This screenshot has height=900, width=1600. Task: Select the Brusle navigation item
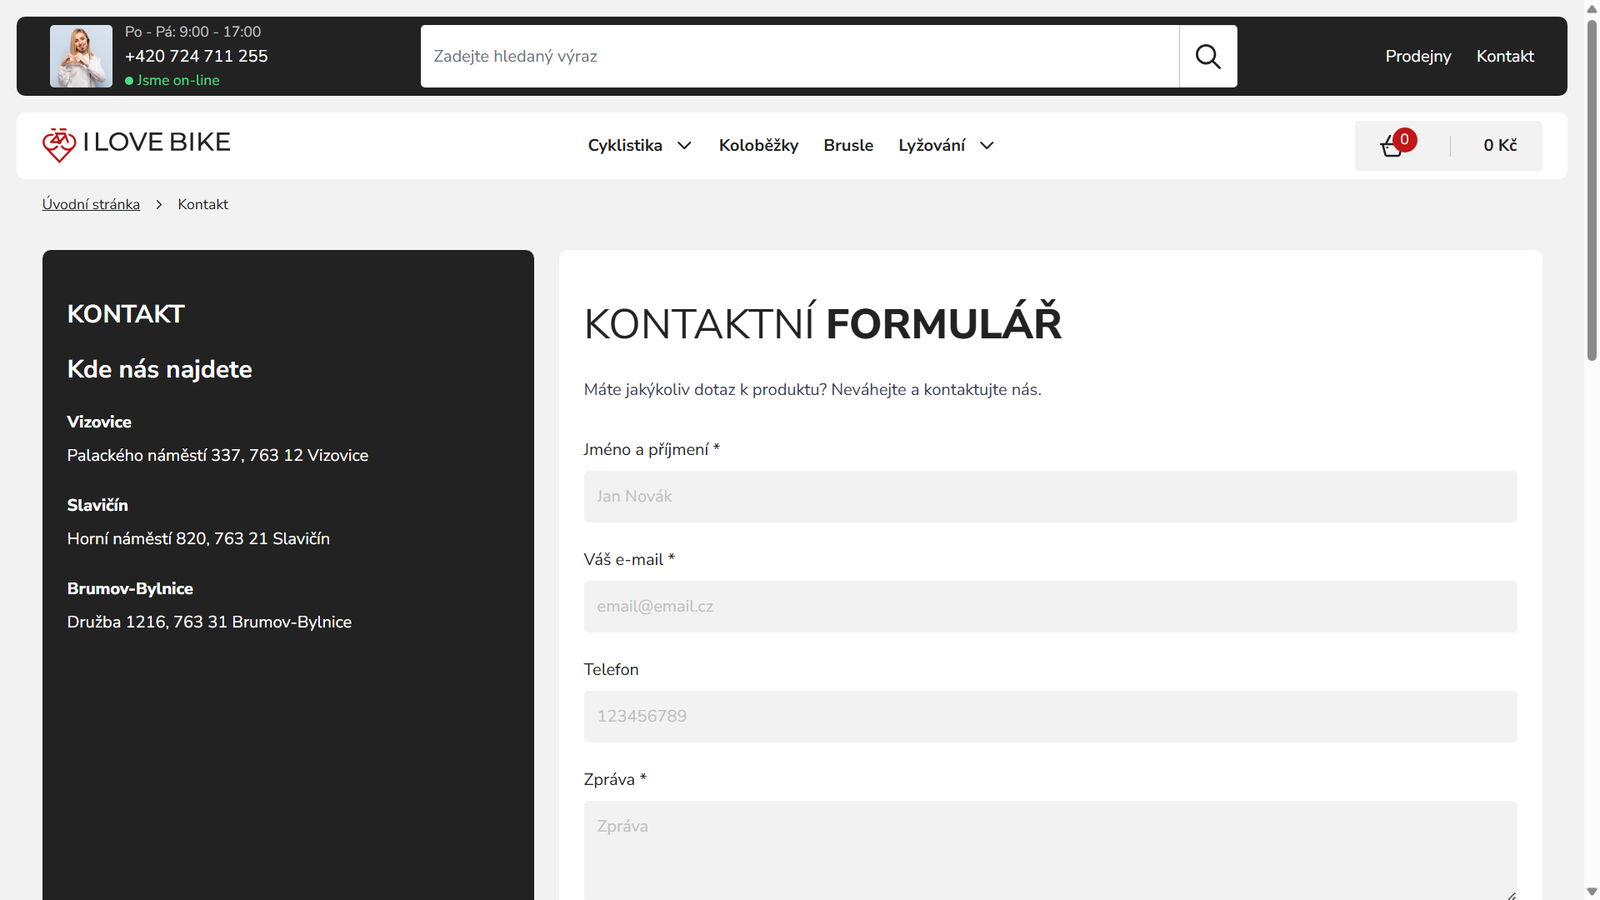click(848, 145)
